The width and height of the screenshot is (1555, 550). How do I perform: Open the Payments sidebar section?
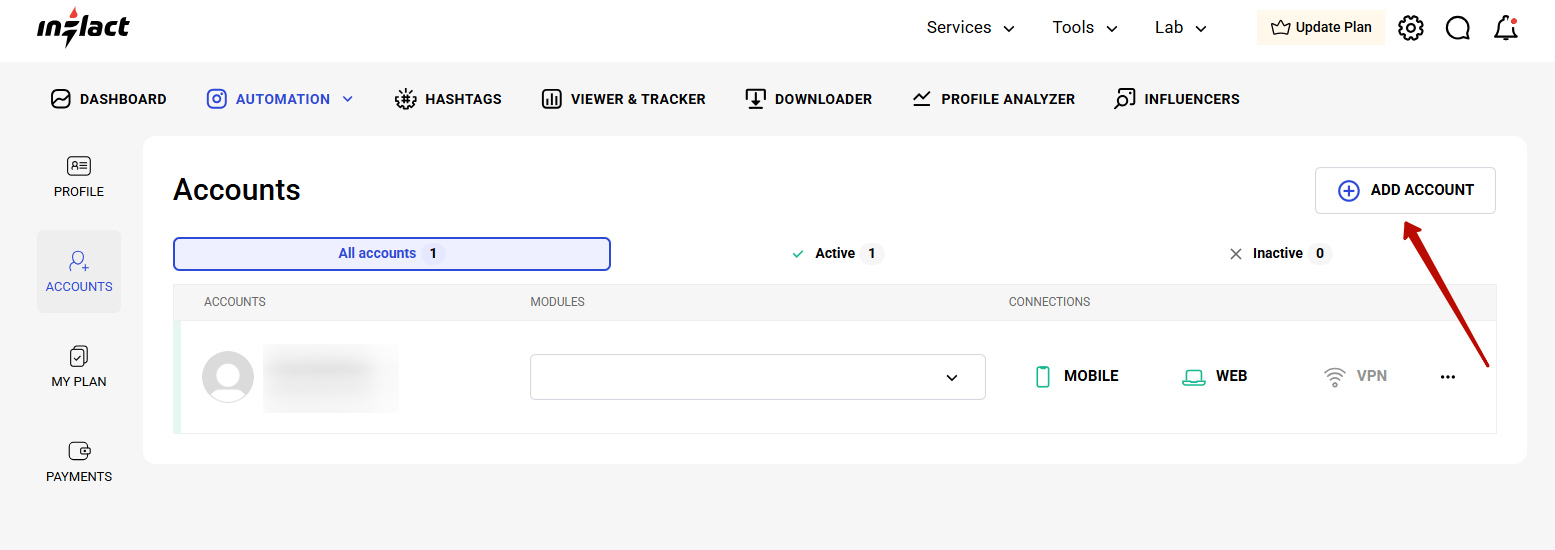79,462
